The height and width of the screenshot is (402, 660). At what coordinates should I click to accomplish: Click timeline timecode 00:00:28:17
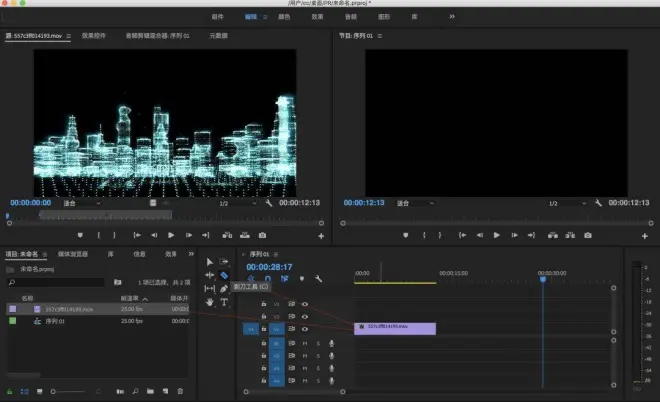point(269,267)
